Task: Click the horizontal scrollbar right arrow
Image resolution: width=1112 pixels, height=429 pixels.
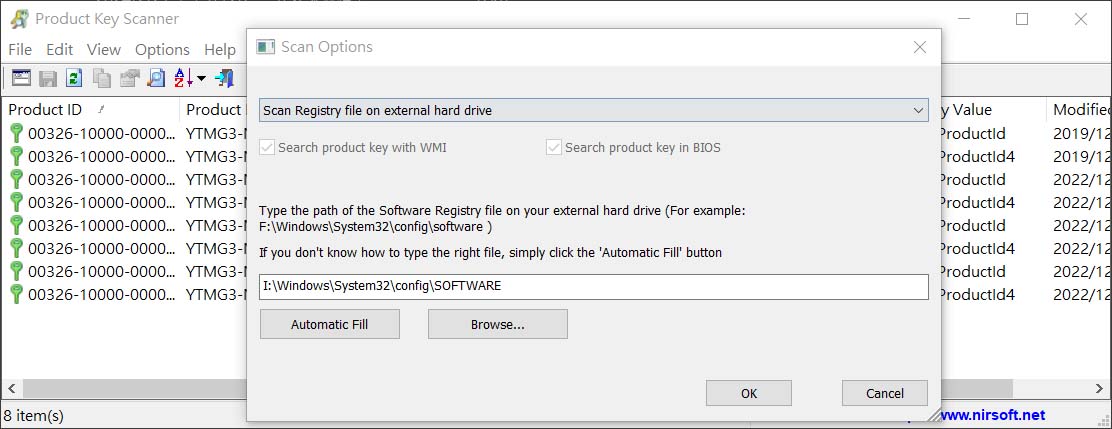Action: 1101,389
